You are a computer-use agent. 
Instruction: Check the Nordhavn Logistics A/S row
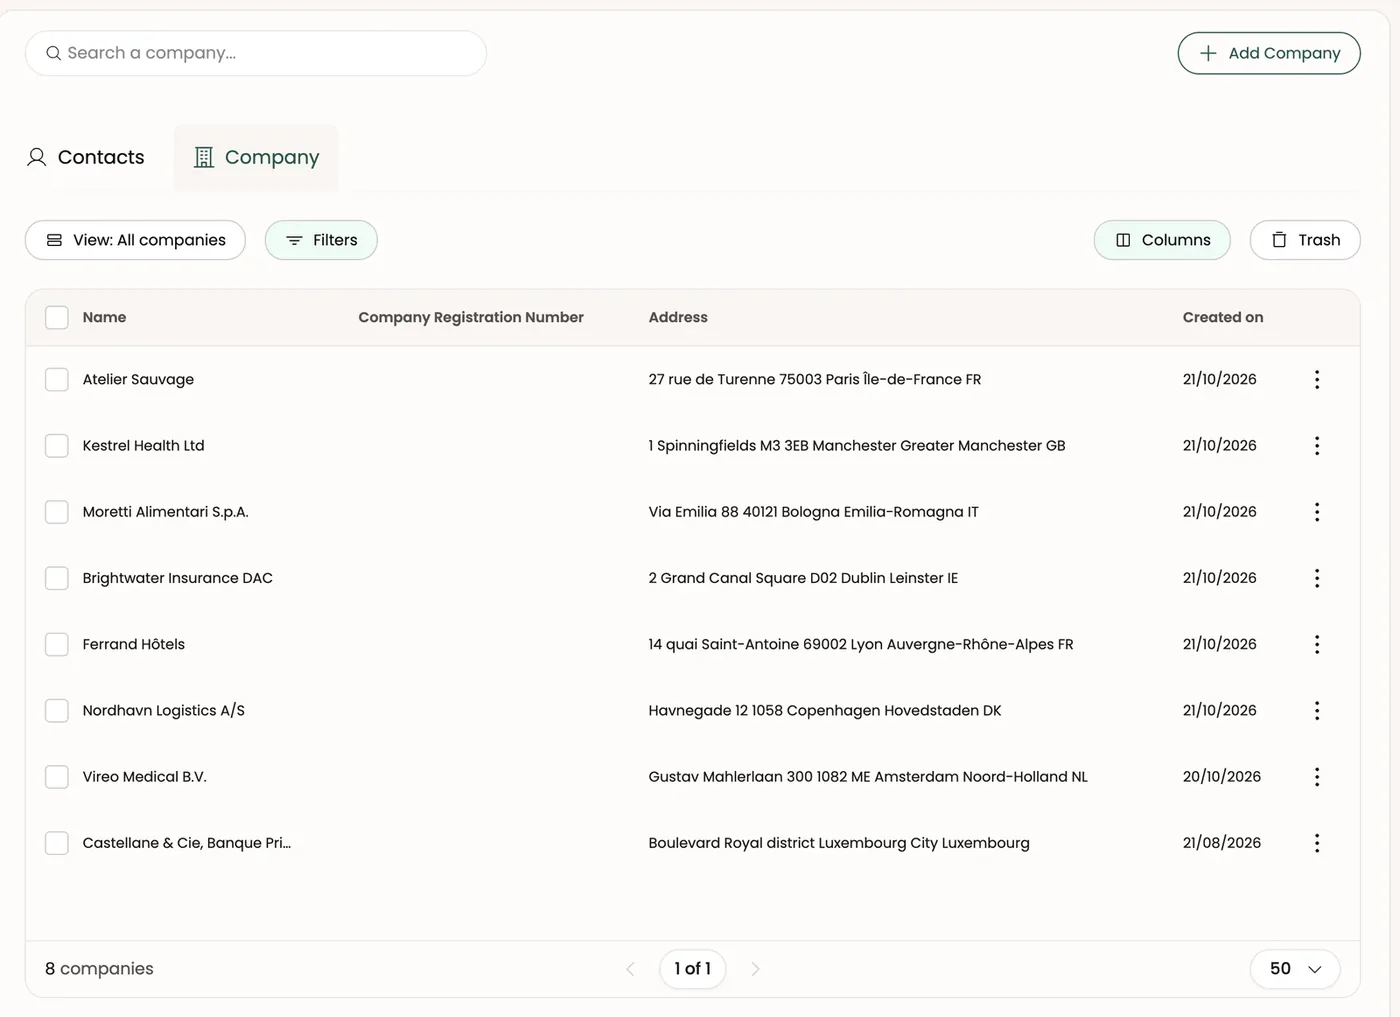[57, 710]
